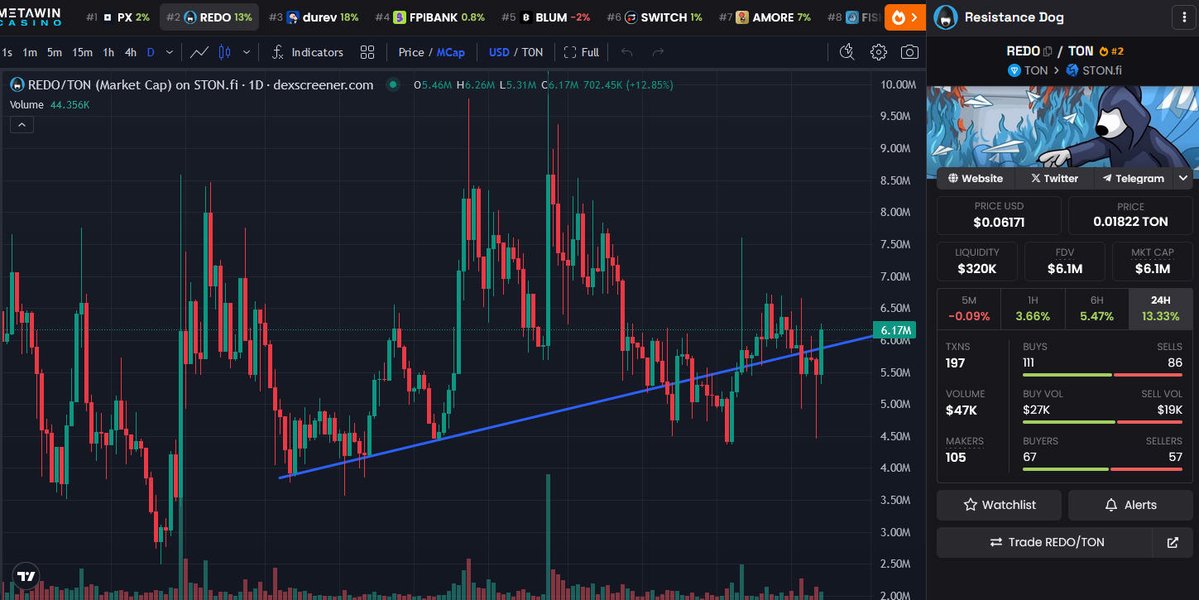Select the 5M price change tab

969,309
